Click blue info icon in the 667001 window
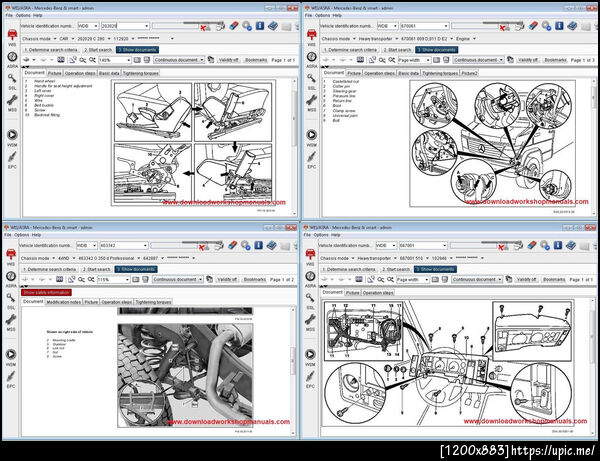Viewport: 600px width, 461px height. coord(558,246)
